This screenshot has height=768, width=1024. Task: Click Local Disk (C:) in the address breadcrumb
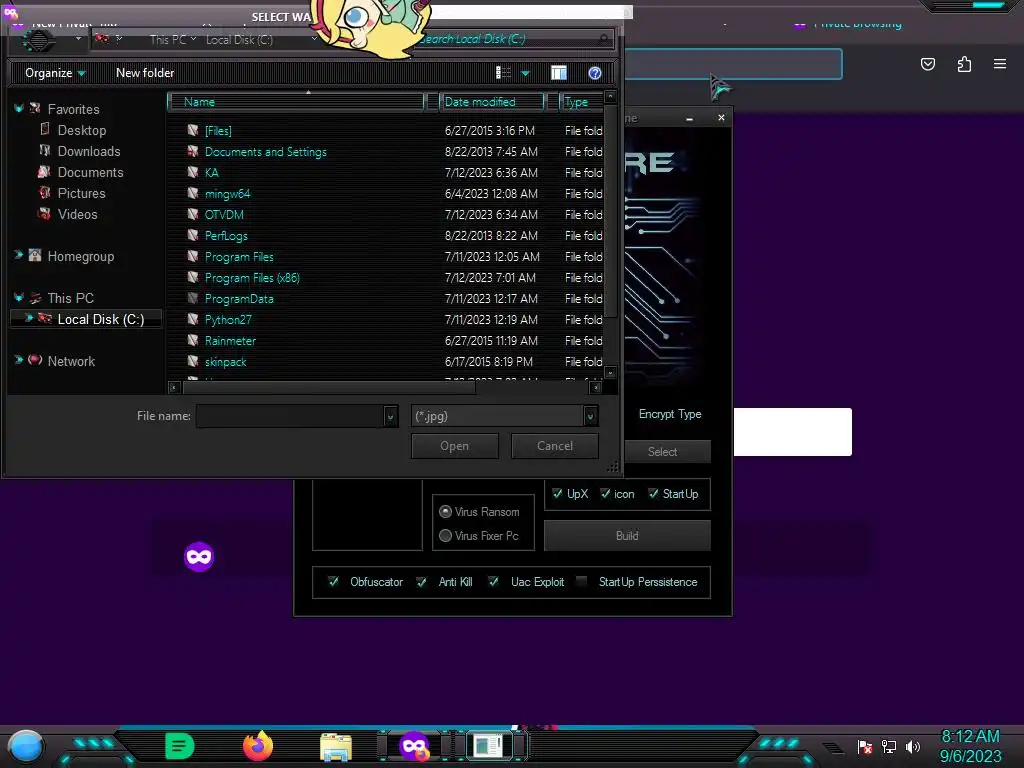(239, 40)
